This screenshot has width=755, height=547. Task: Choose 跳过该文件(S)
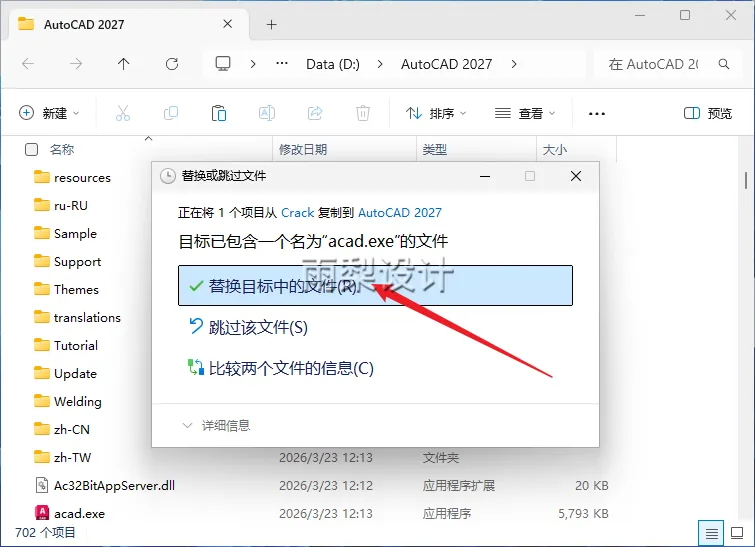(249, 327)
